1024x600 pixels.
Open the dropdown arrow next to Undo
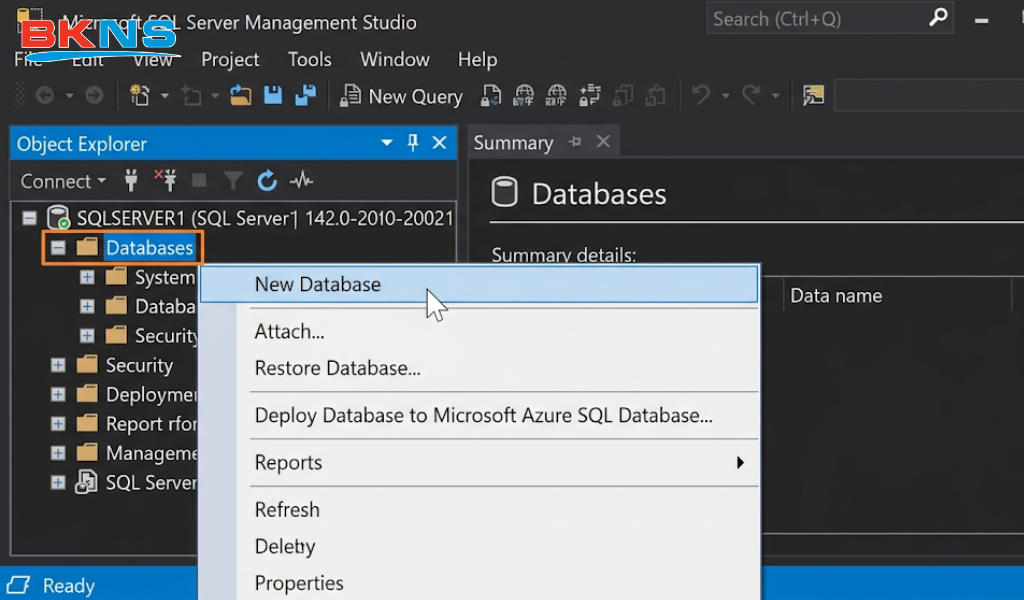pos(725,96)
